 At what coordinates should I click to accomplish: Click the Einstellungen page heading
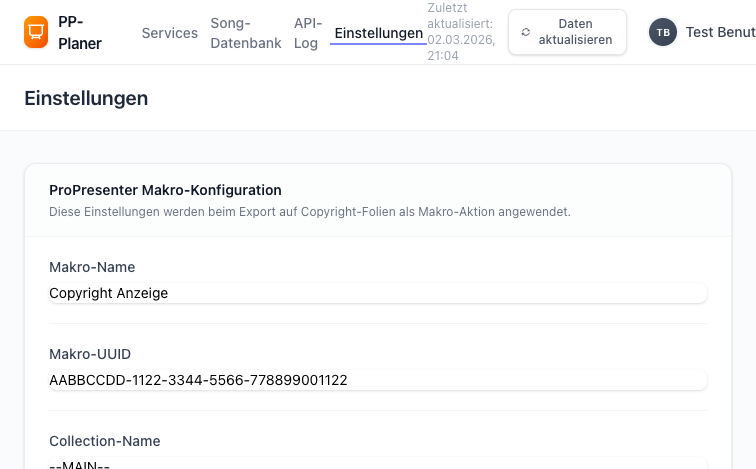click(86, 98)
